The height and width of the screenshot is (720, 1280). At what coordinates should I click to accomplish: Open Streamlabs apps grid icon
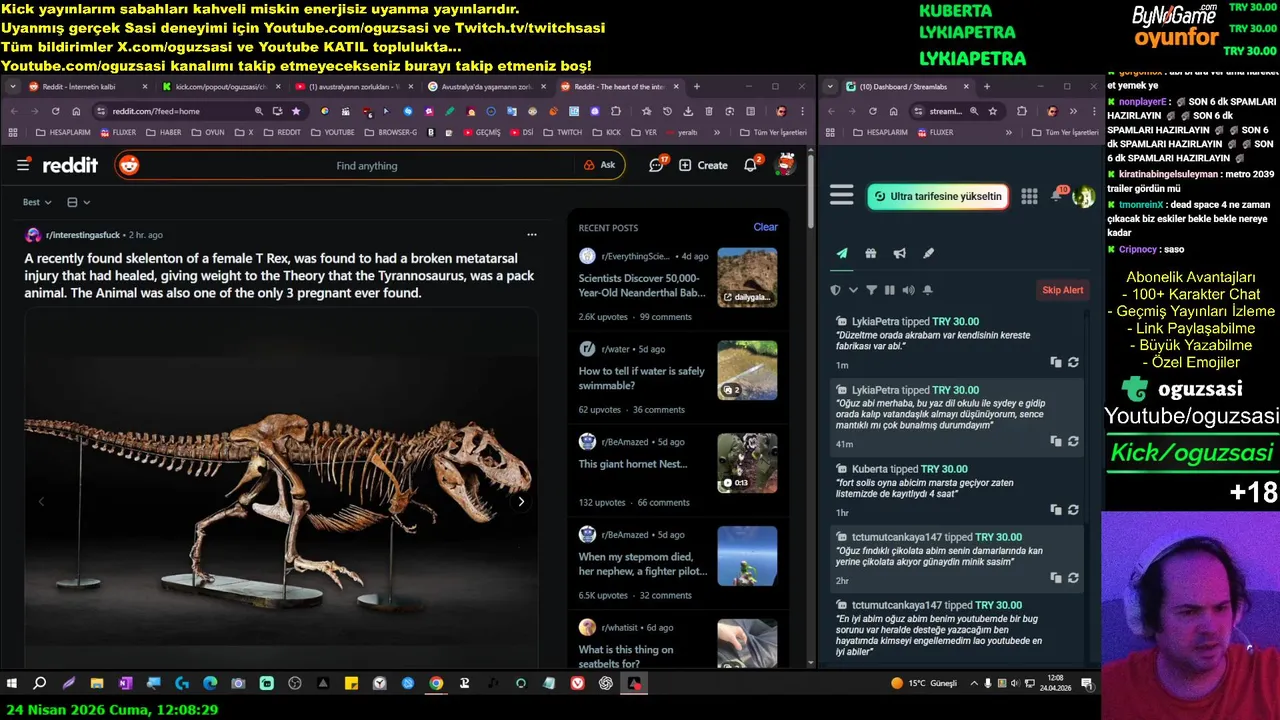point(1029,196)
